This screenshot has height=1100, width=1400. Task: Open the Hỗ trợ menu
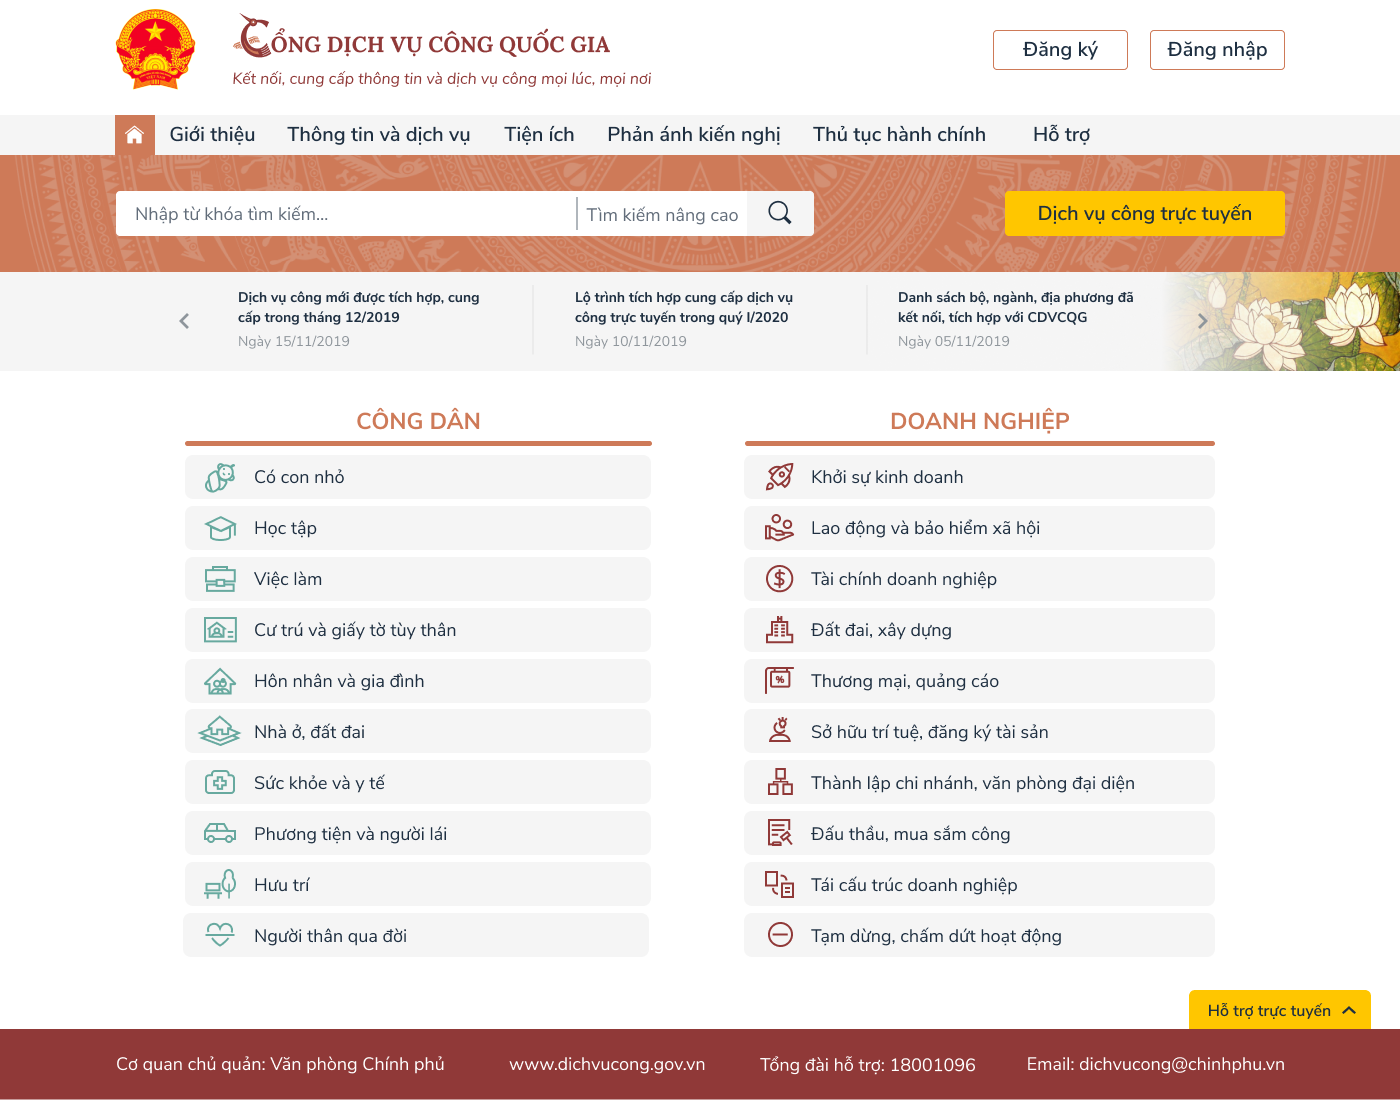(x=1061, y=135)
